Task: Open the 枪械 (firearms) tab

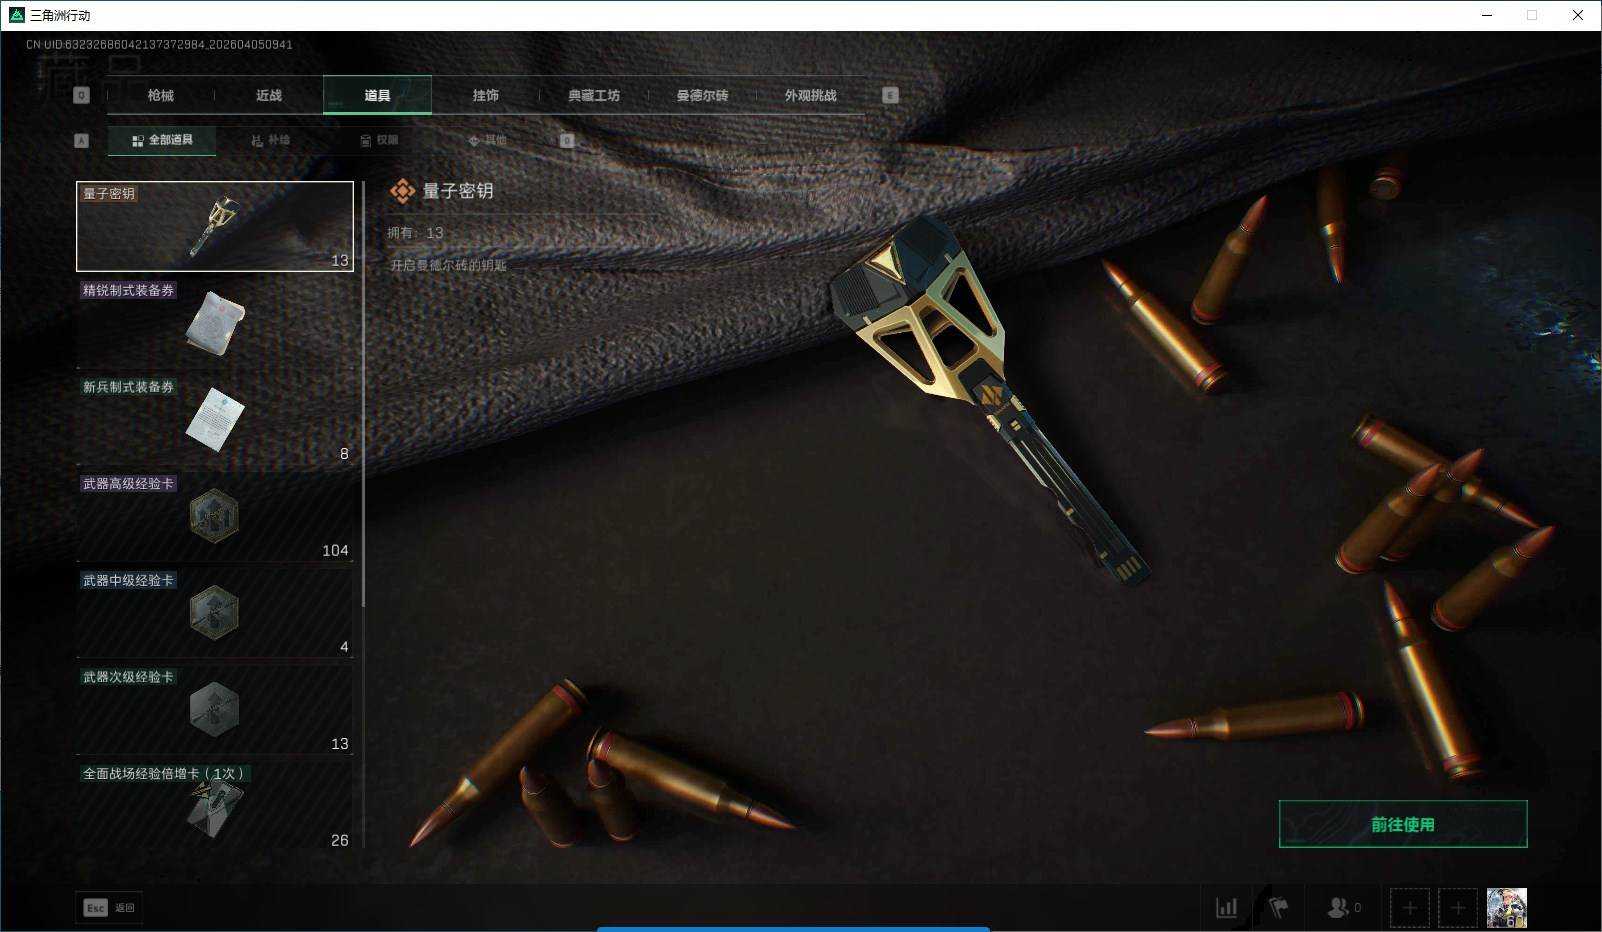Action: pos(160,95)
